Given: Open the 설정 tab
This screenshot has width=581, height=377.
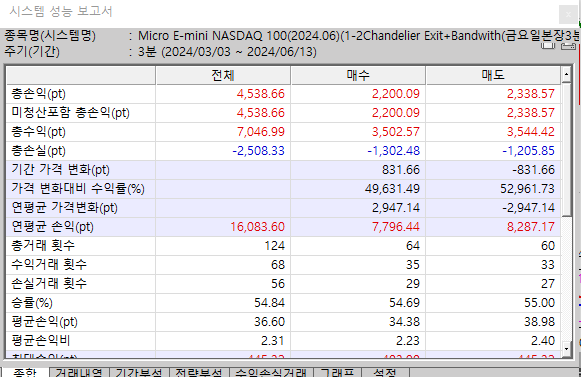Looking at the screenshot, I should (385, 372).
